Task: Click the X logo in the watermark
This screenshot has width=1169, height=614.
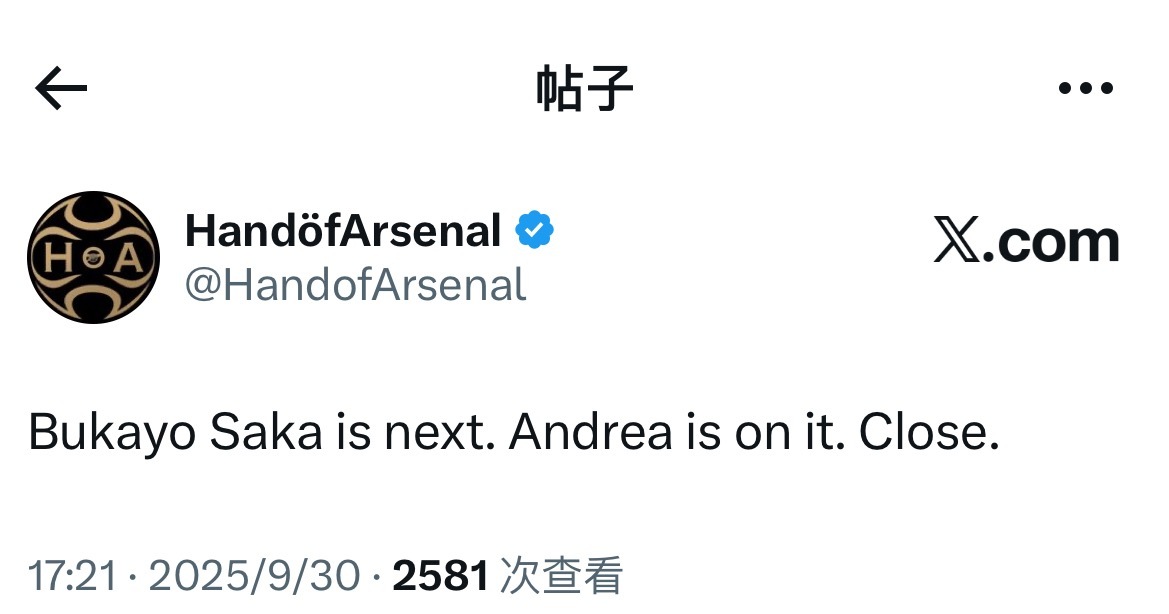Action: (x=957, y=240)
